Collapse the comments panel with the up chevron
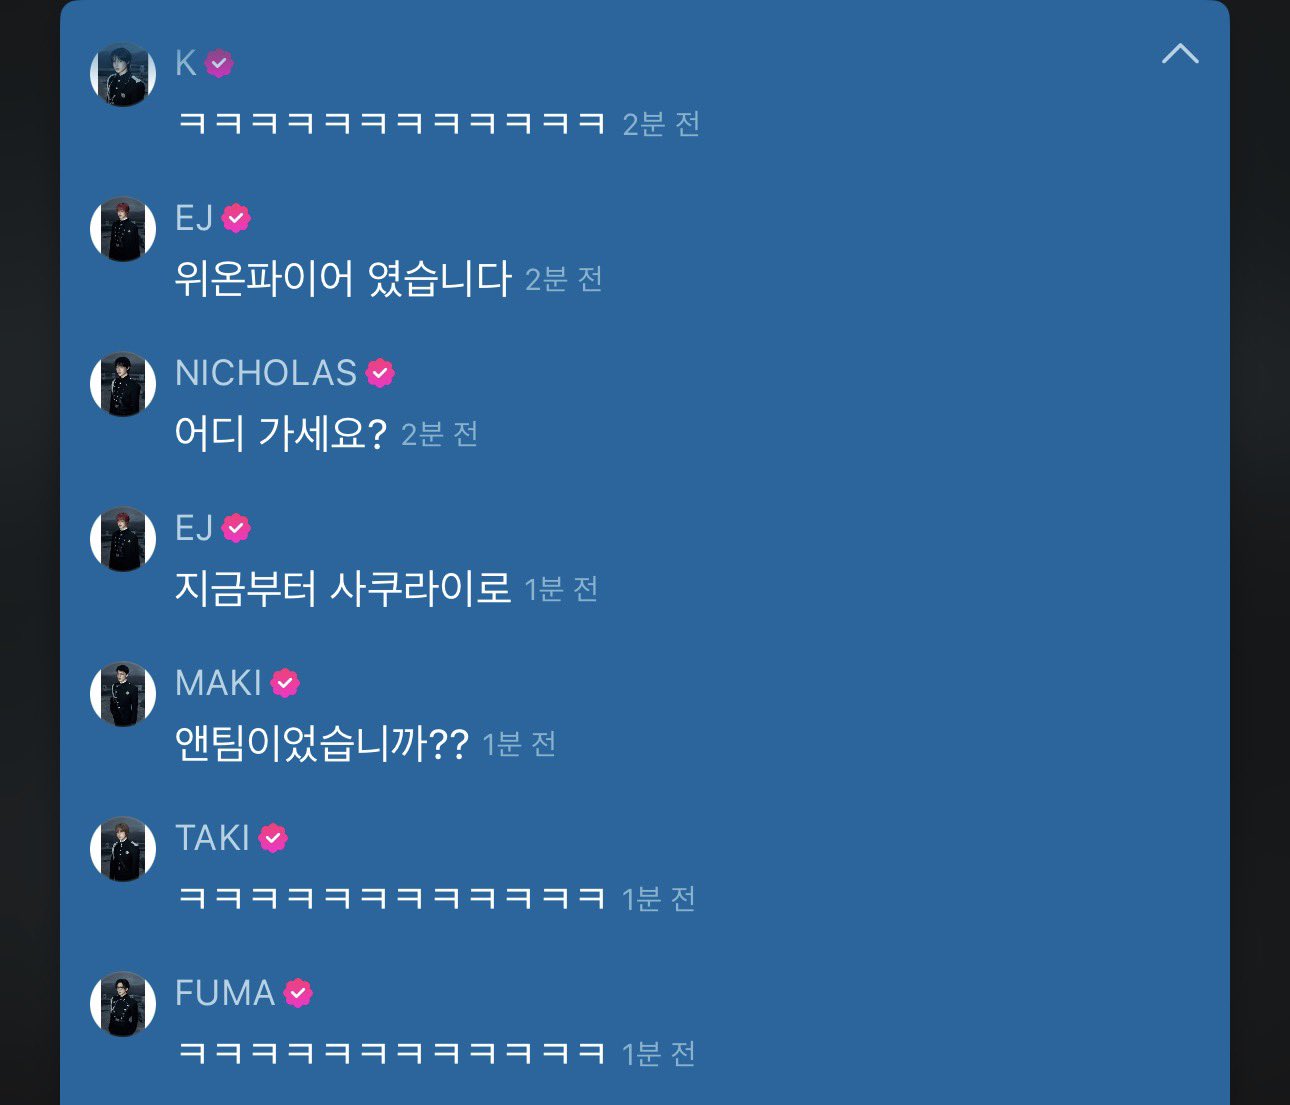This screenshot has height=1105, width=1290. pos(1180,54)
